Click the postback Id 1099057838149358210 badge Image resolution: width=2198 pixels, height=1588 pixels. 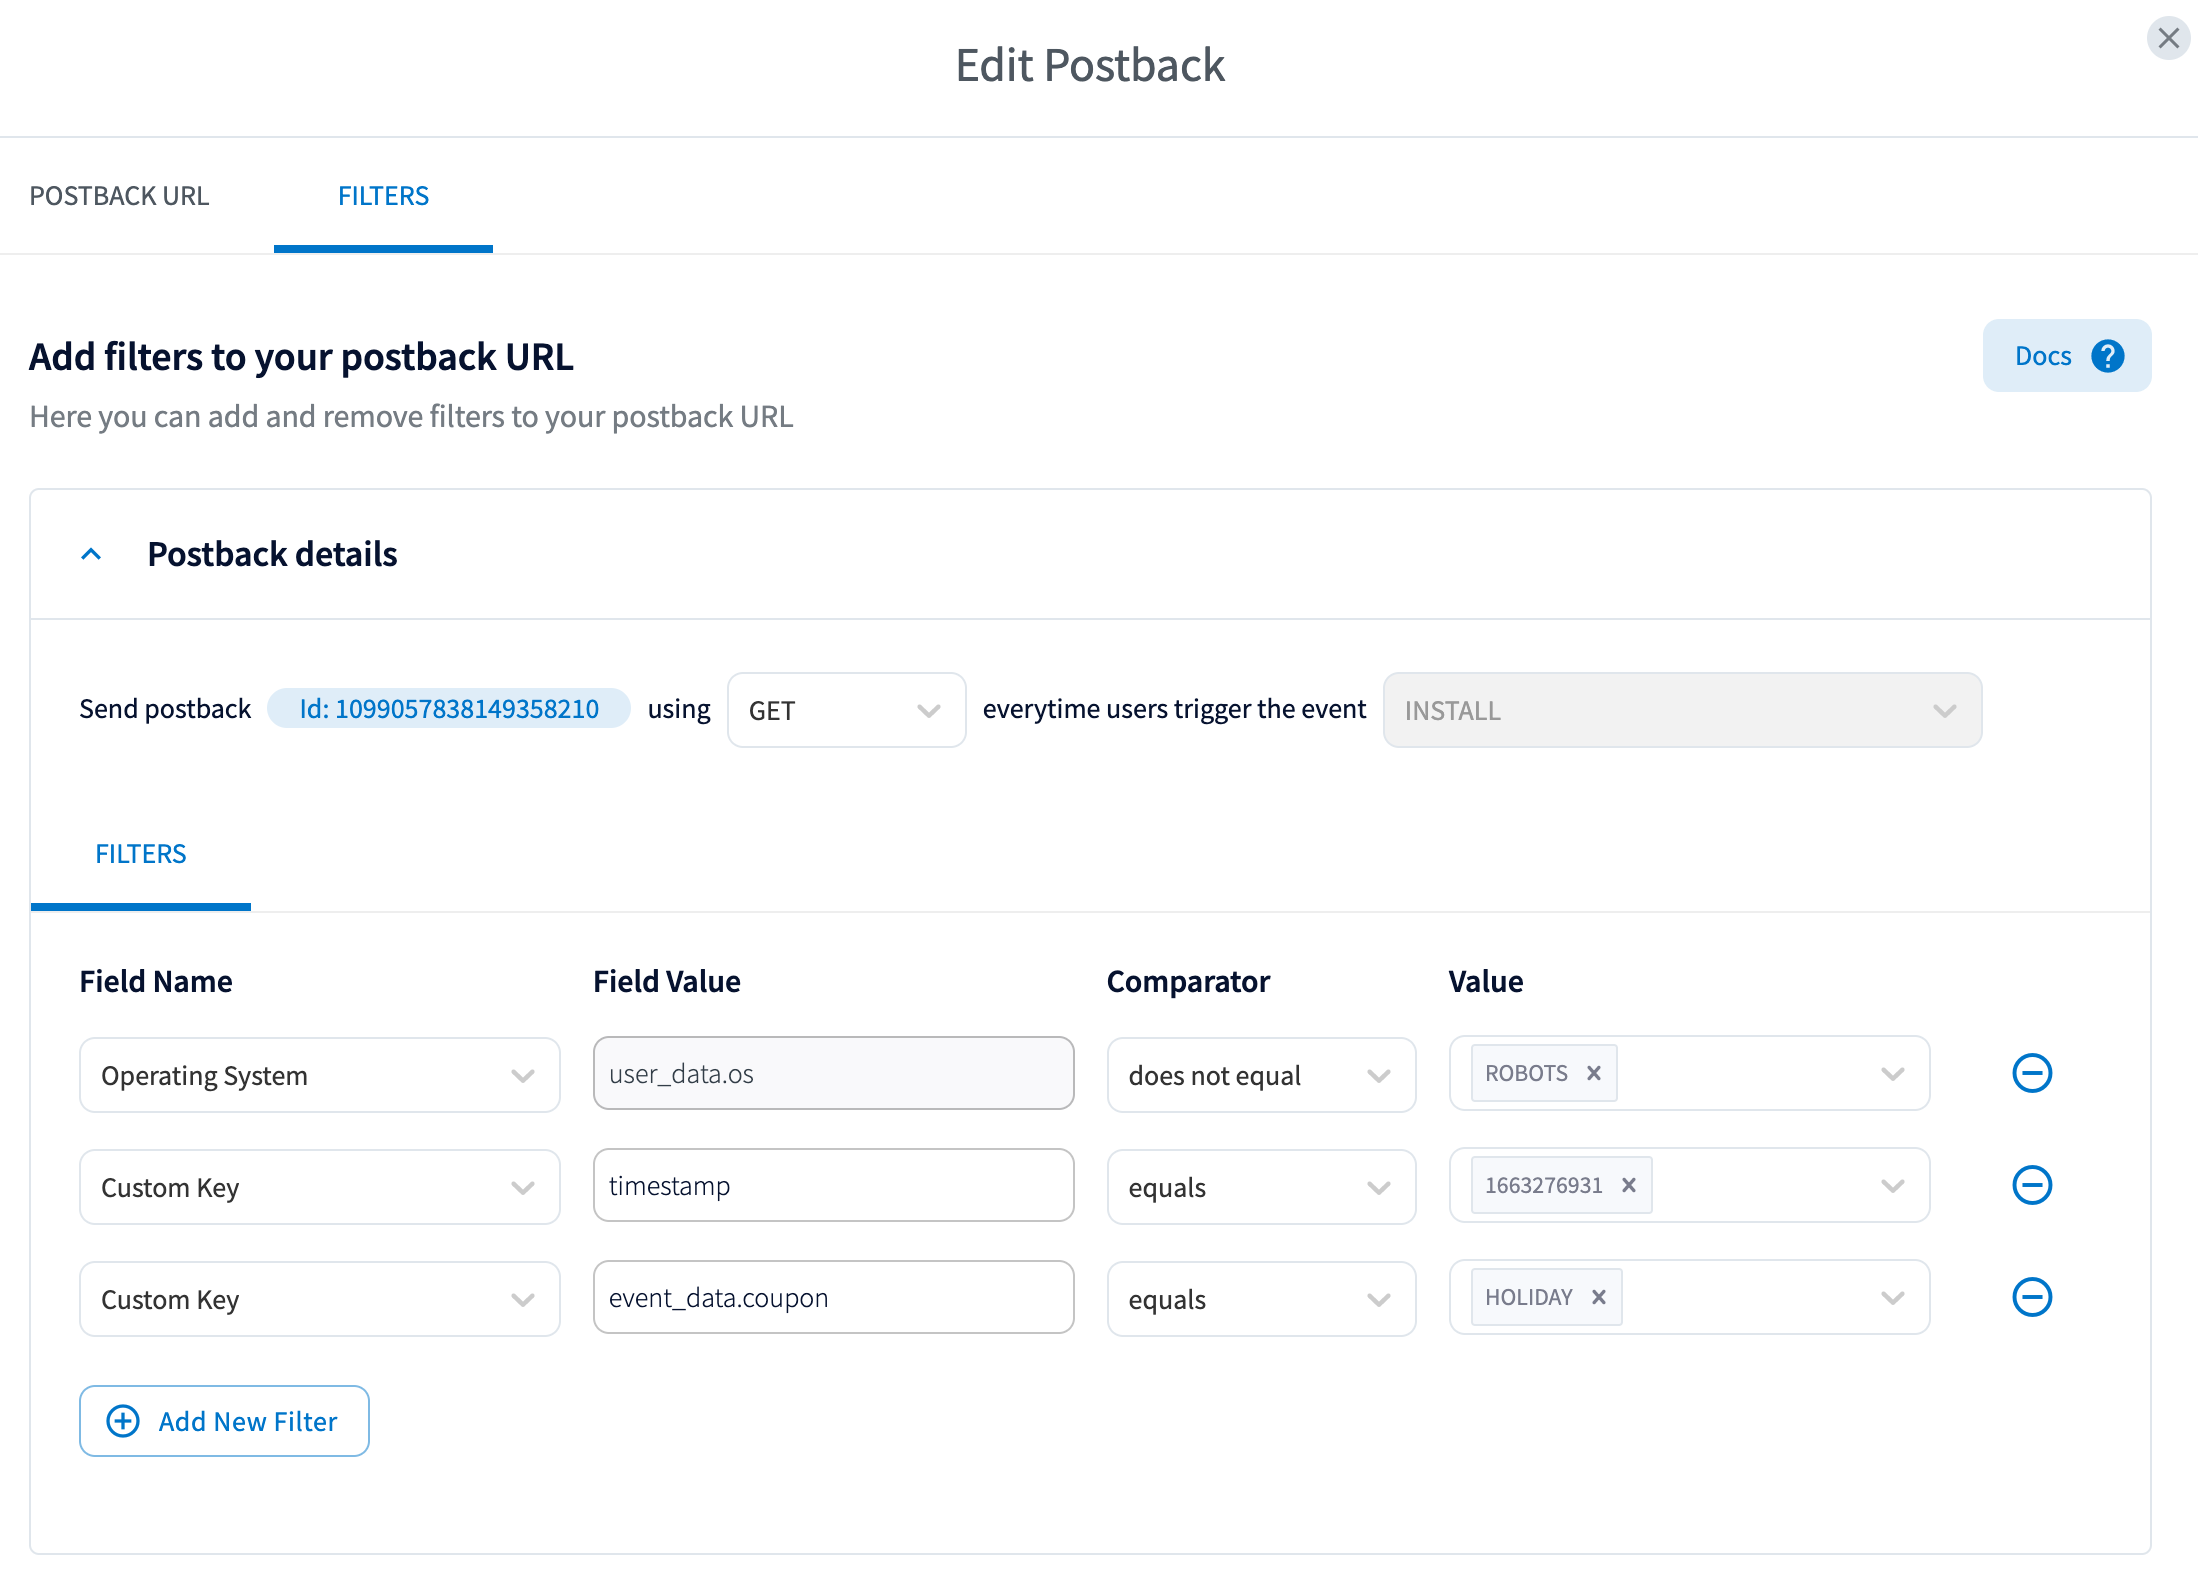[x=449, y=708]
